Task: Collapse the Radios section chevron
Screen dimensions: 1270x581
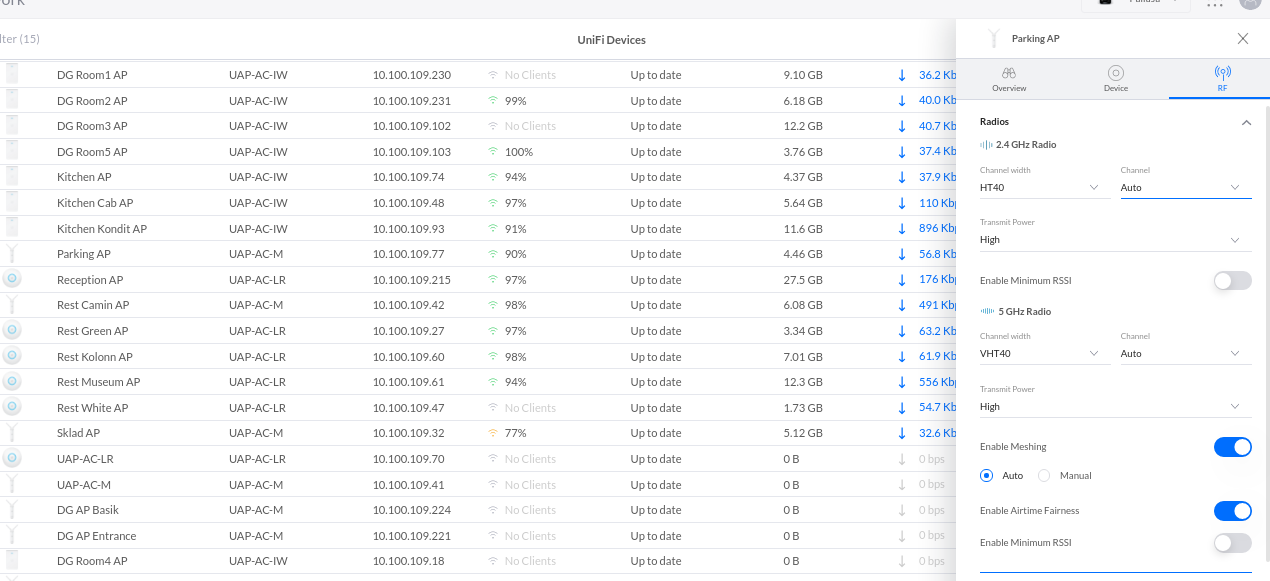Action: click(1246, 122)
